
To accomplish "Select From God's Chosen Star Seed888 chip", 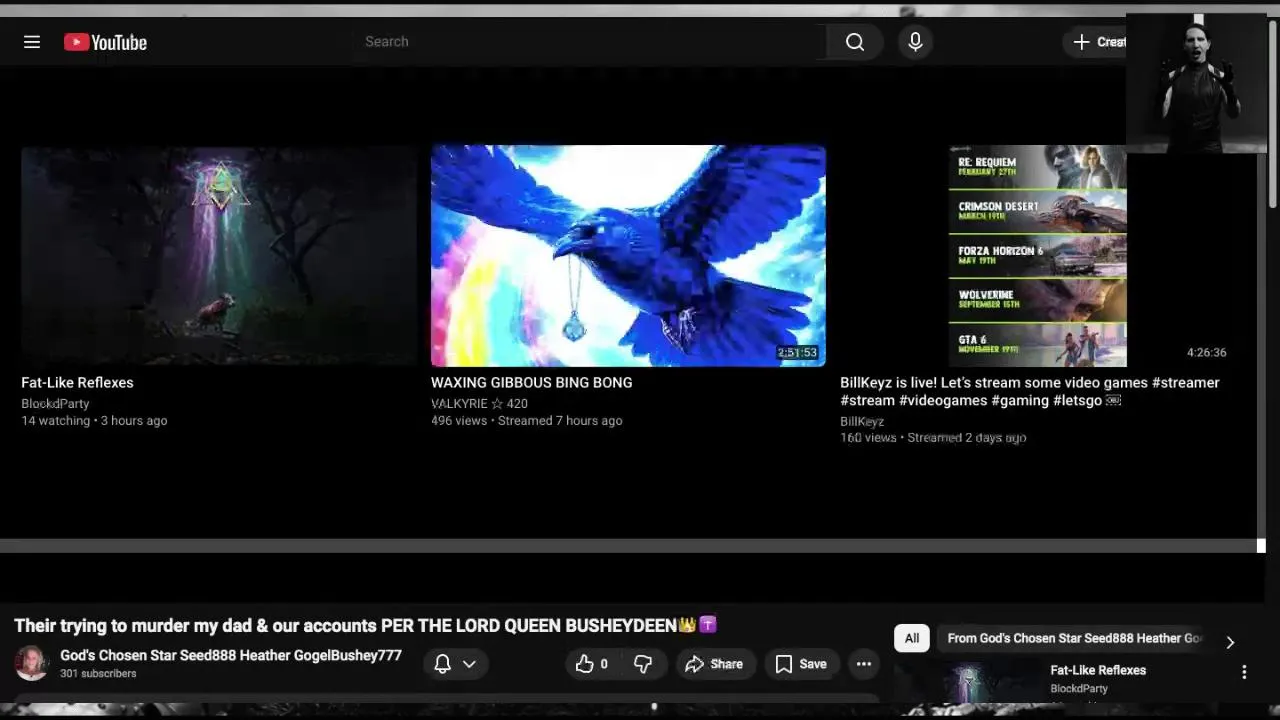I will click(1074, 638).
